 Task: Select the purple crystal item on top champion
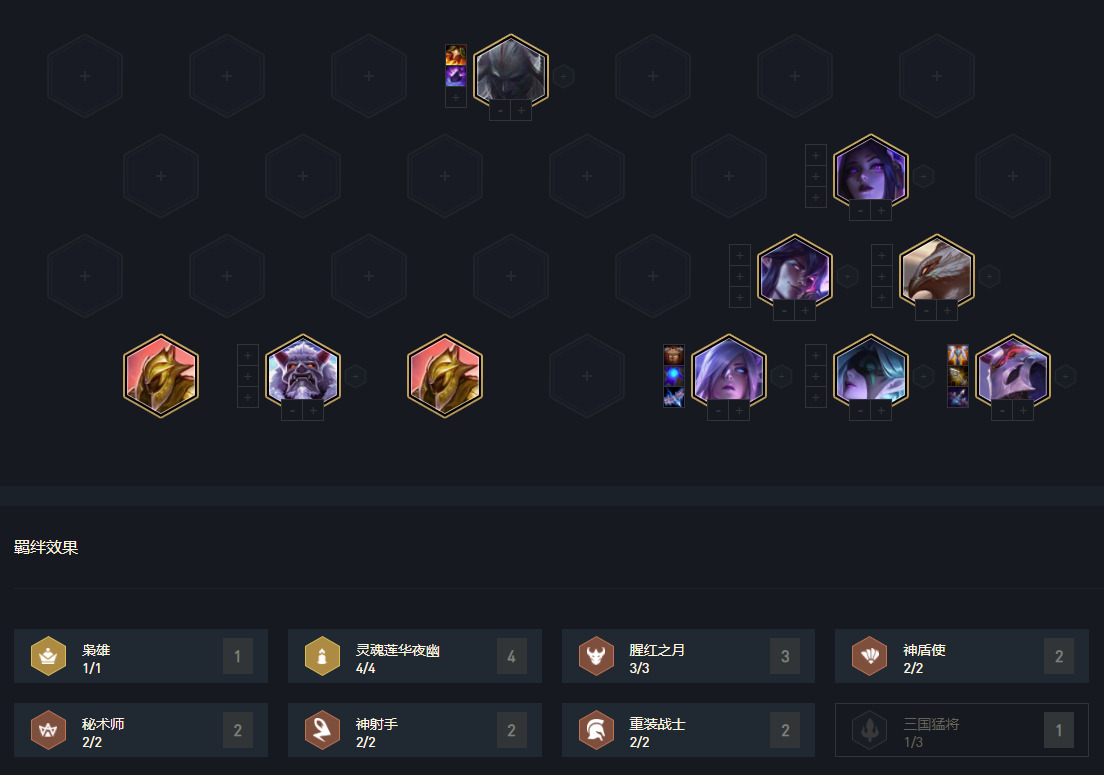coord(456,76)
